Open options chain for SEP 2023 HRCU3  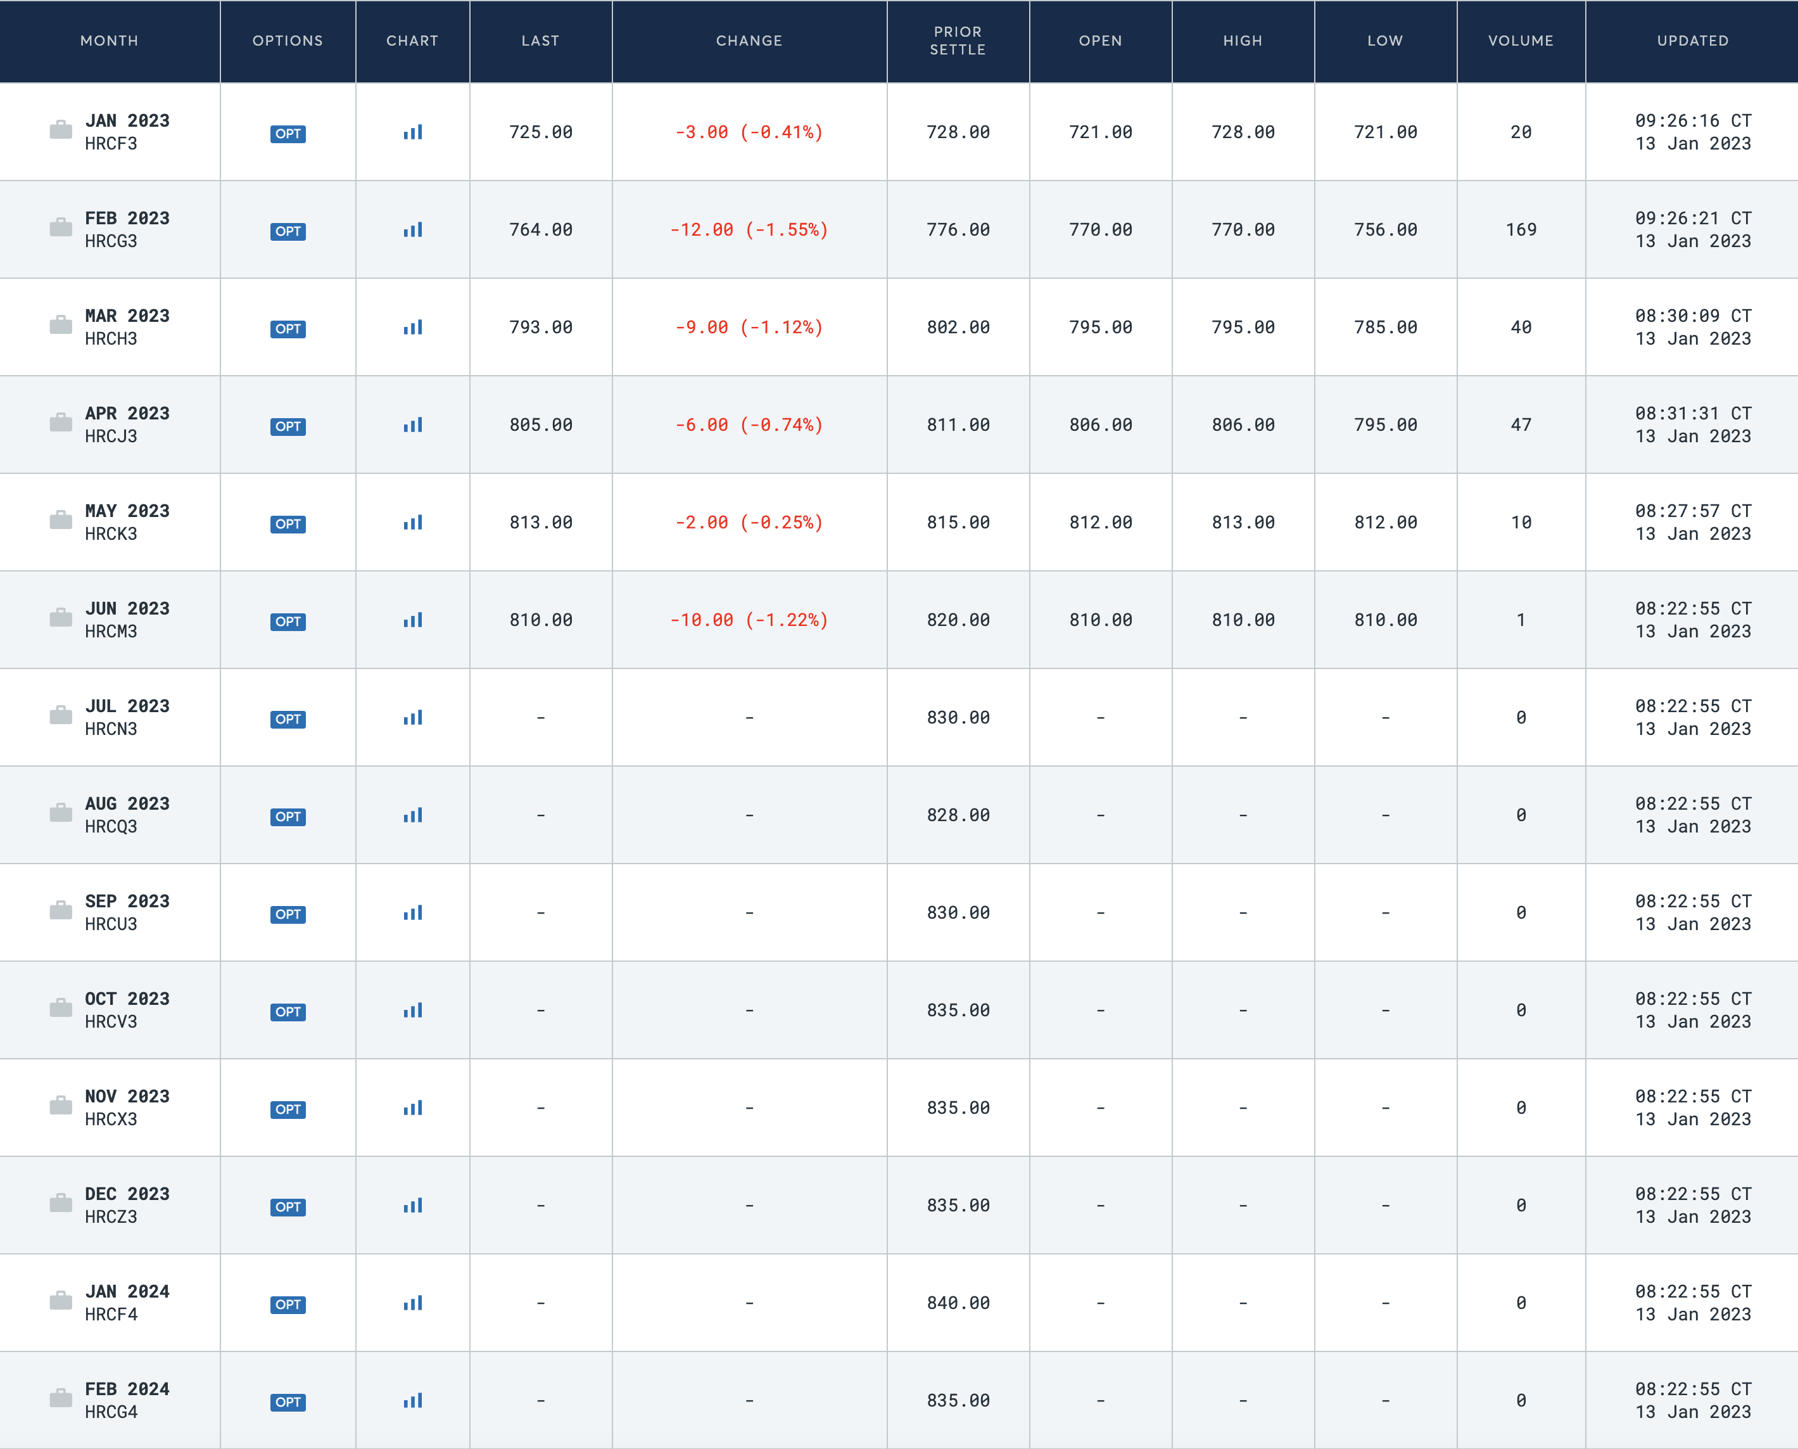287,914
